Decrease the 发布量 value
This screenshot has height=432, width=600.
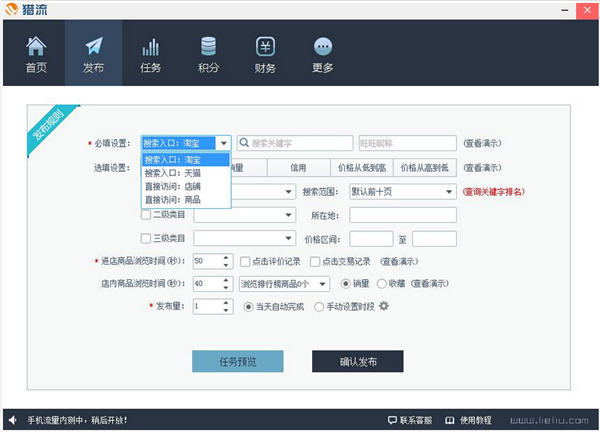tap(226, 310)
